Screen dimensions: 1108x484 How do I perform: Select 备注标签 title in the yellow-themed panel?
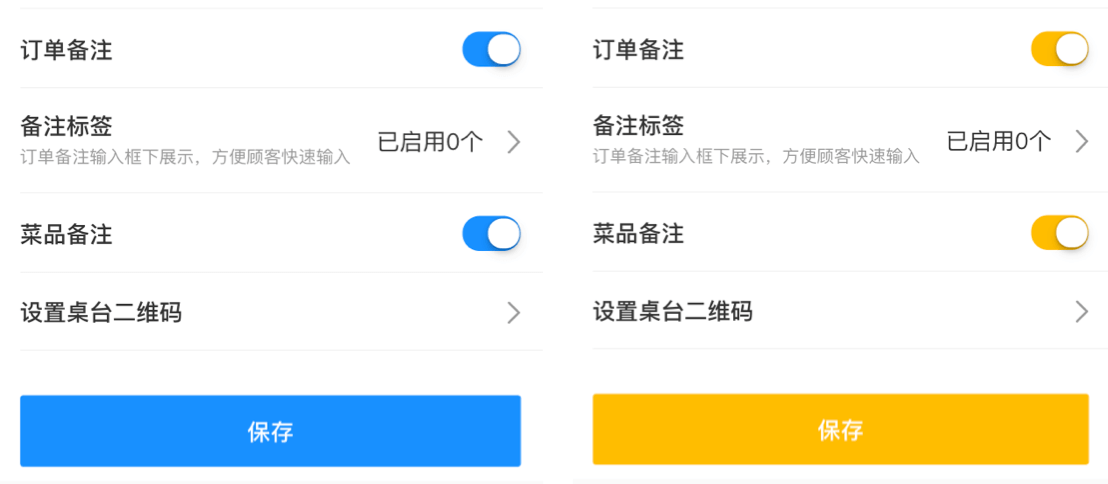pyautogui.click(x=638, y=126)
